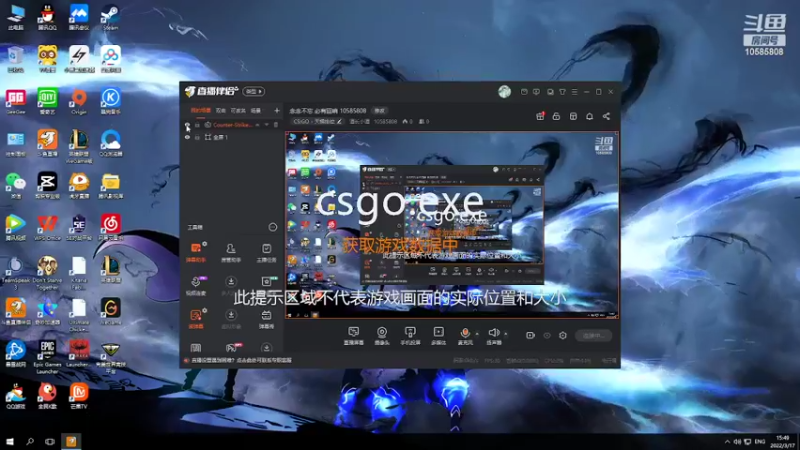
Task: Open Task View on taskbar
Action: click(49, 441)
